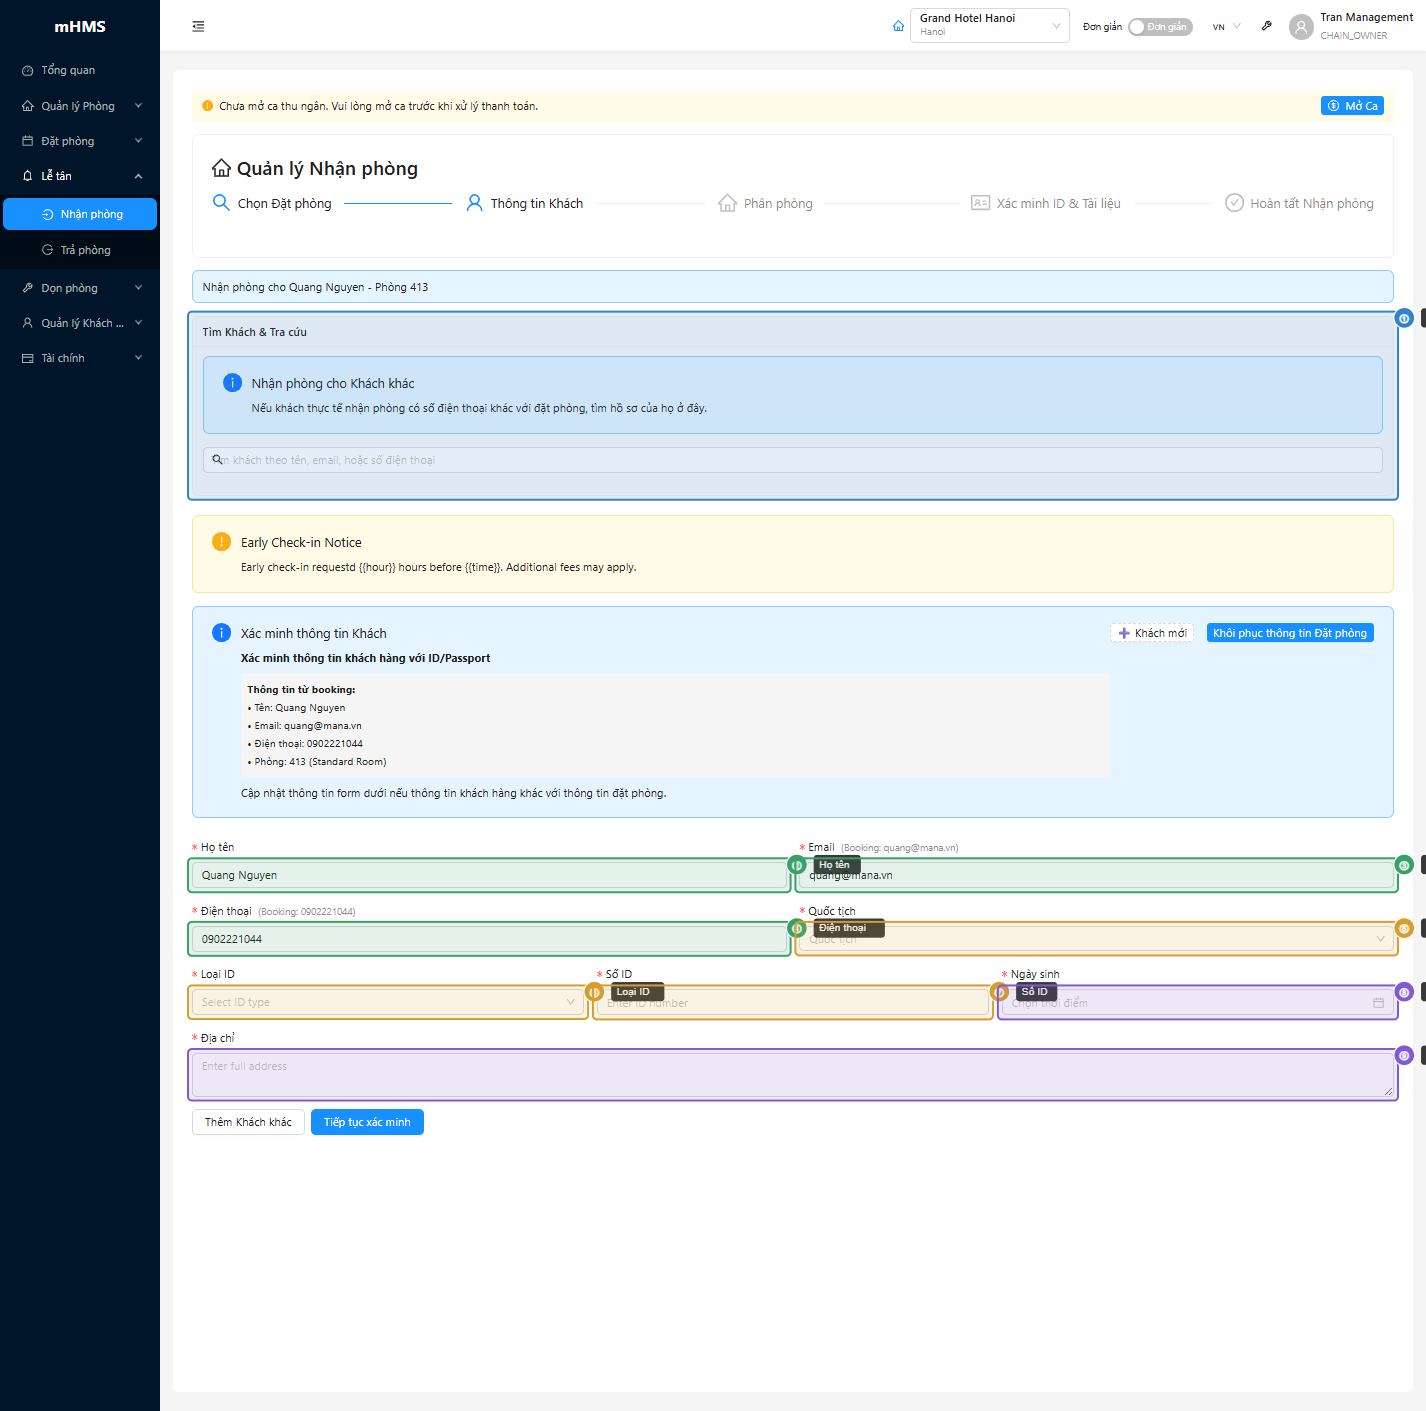Click Khôi phục thông tin Đặt phòng button
The width and height of the screenshot is (1426, 1411).
[1289, 633]
